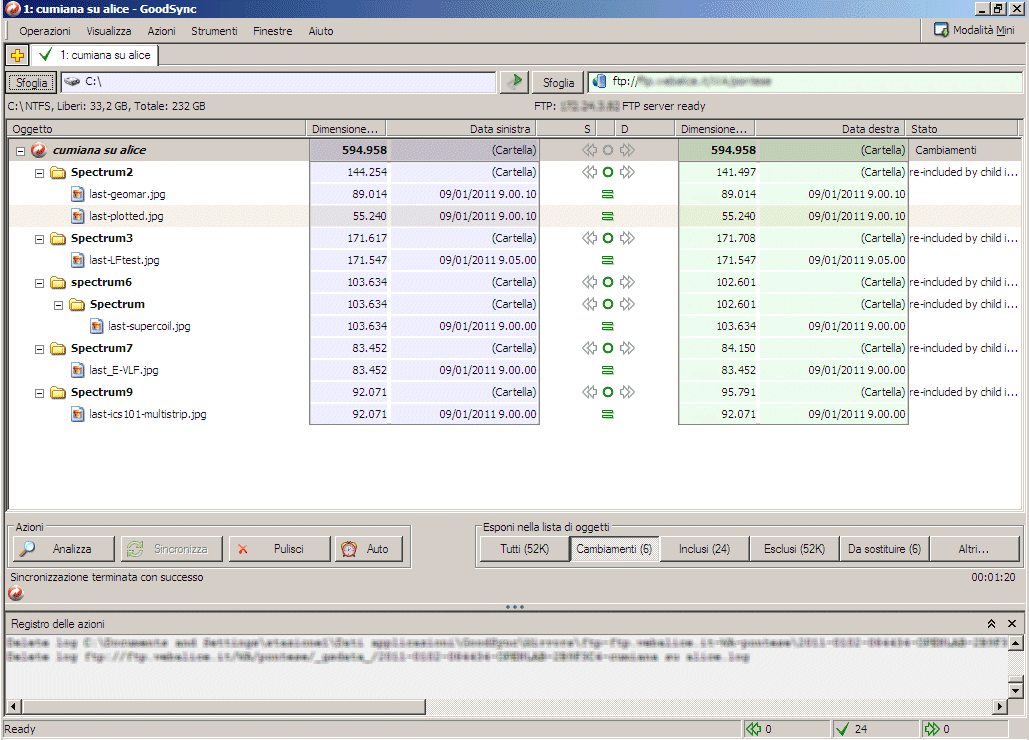Click the equal sign icon for last-geomar.jpg
The height and width of the screenshot is (740, 1029).
pyautogui.click(x=608, y=194)
